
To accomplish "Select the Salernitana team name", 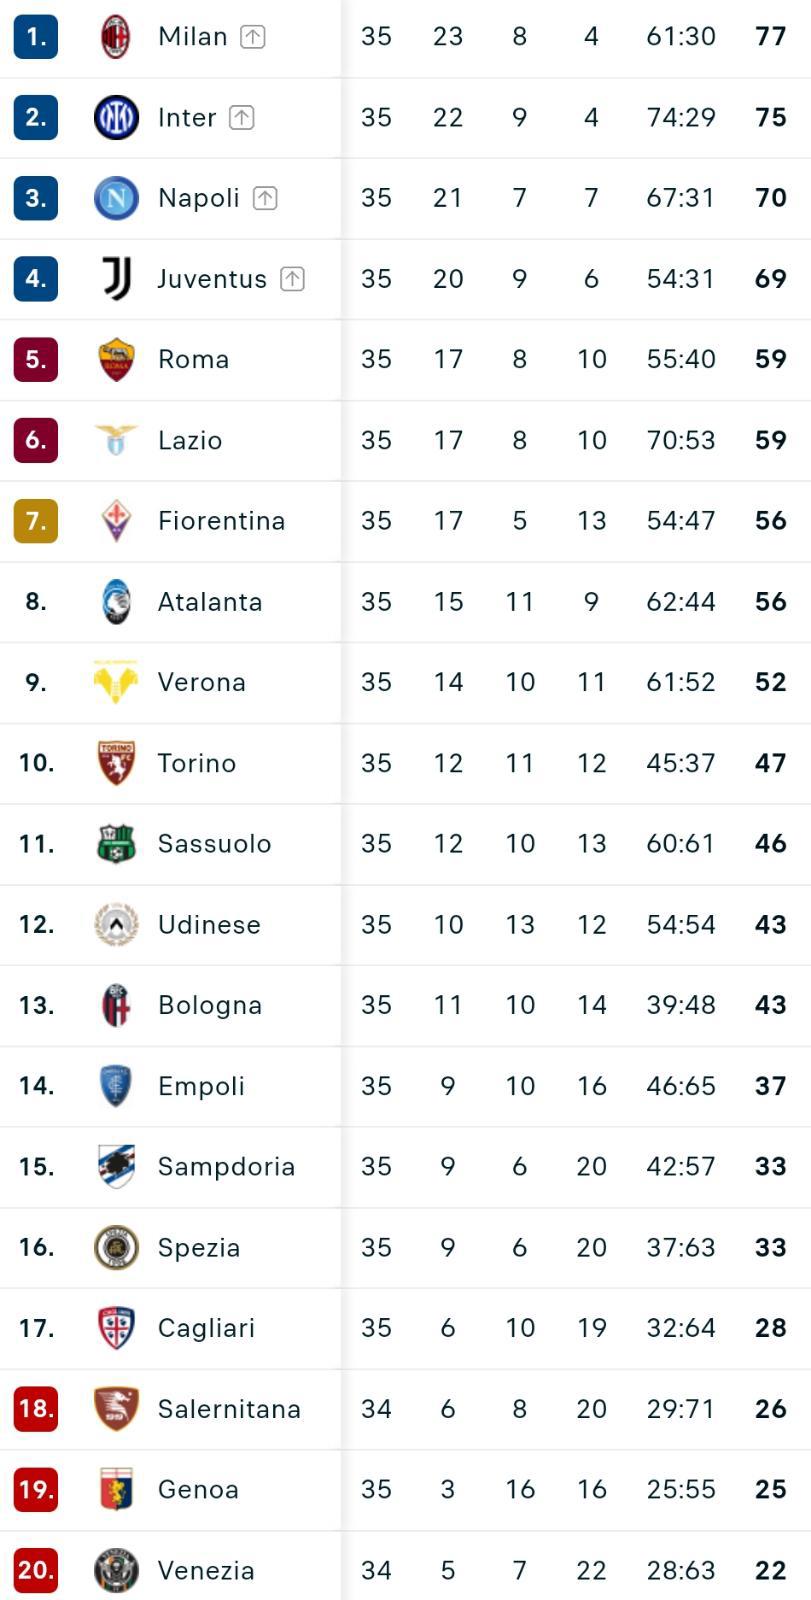I will point(229,1409).
